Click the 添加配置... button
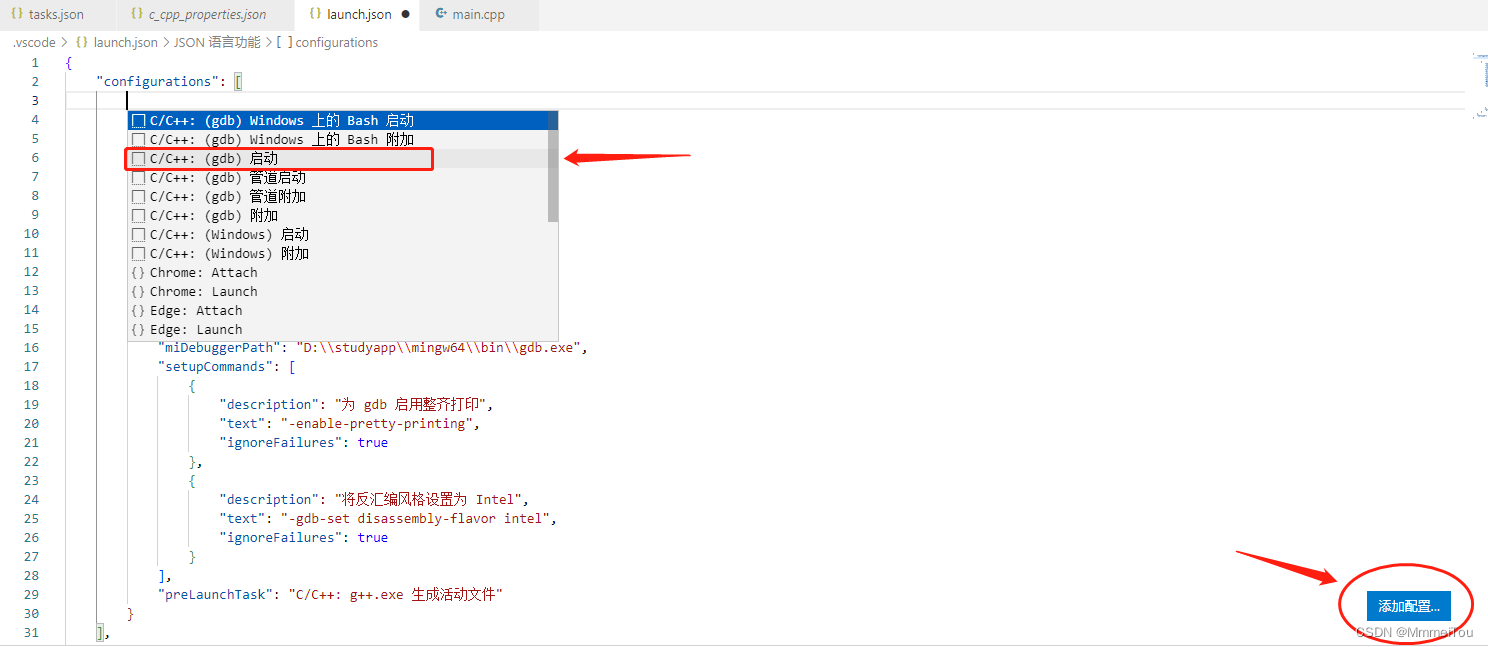 click(1408, 606)
